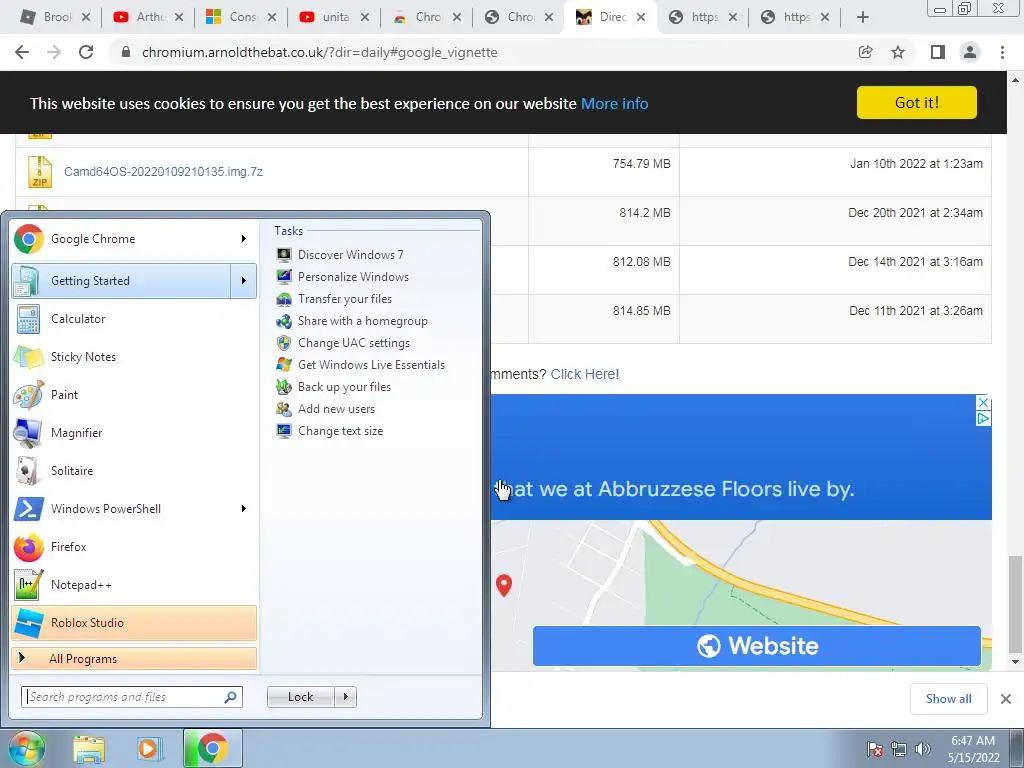Screen dimensions: 1024x768
Task: Bookmark this page star
Action: point(898,52)
